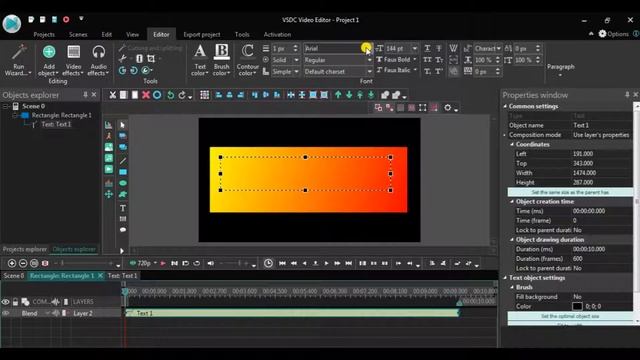Click the clock icon in playback toolbar
This screenshot has width=640, height=360.
pos(268,263)
